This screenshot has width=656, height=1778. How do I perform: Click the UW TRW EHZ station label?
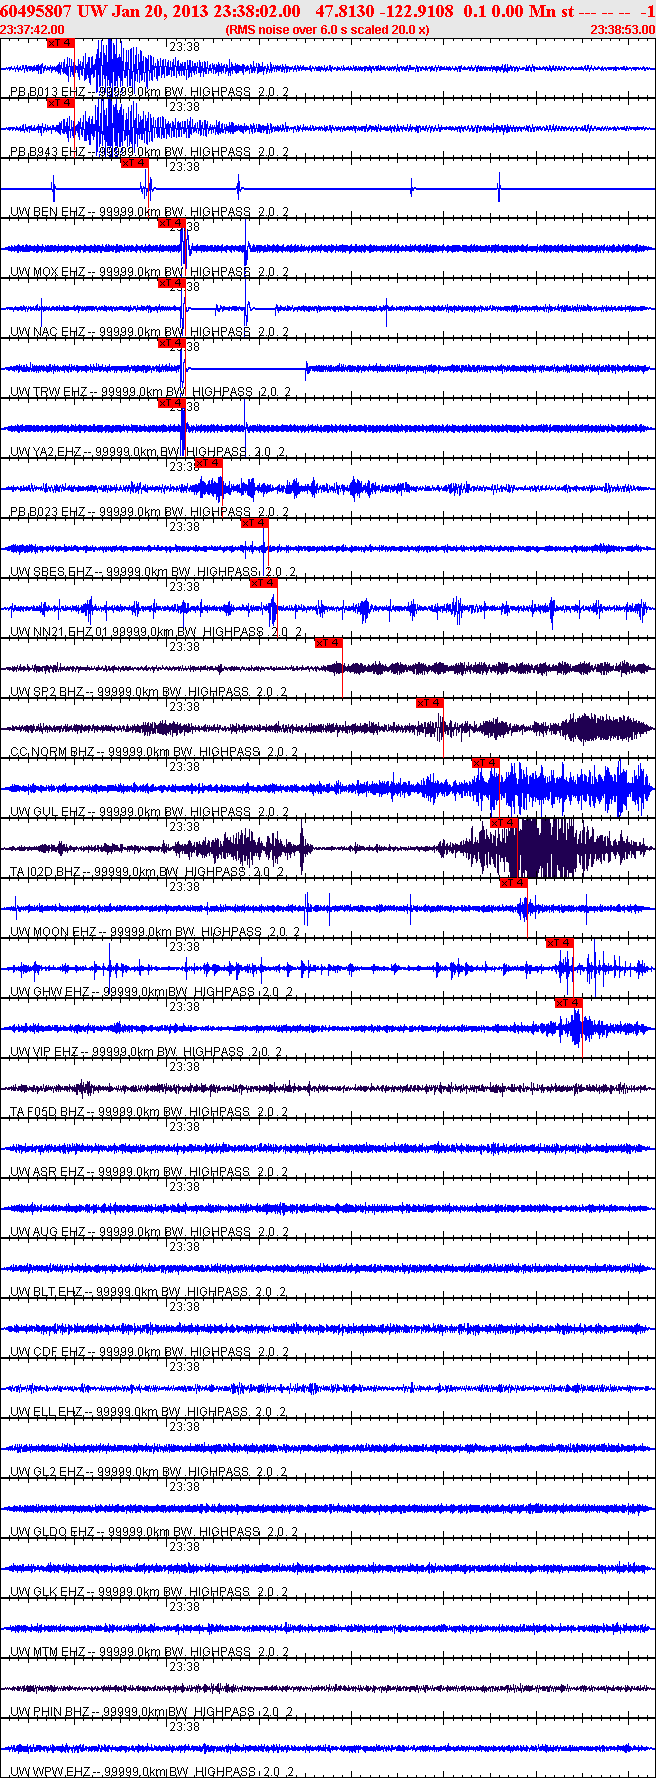tap(48, 392)
